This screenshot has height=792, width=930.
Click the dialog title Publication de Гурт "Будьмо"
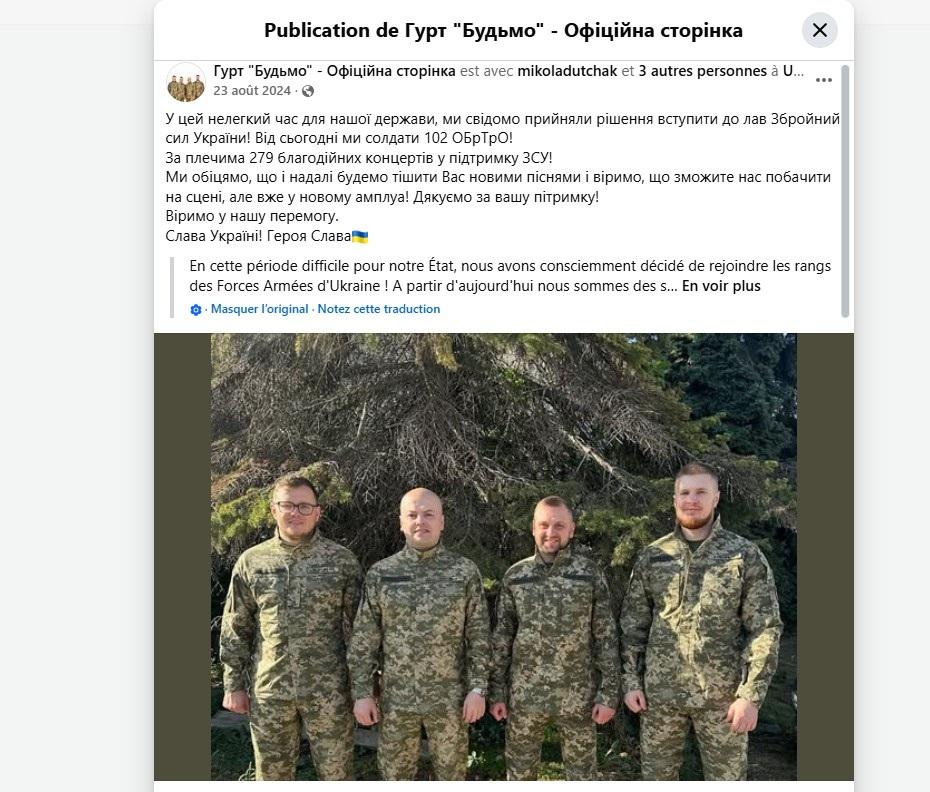click(503, 30)
